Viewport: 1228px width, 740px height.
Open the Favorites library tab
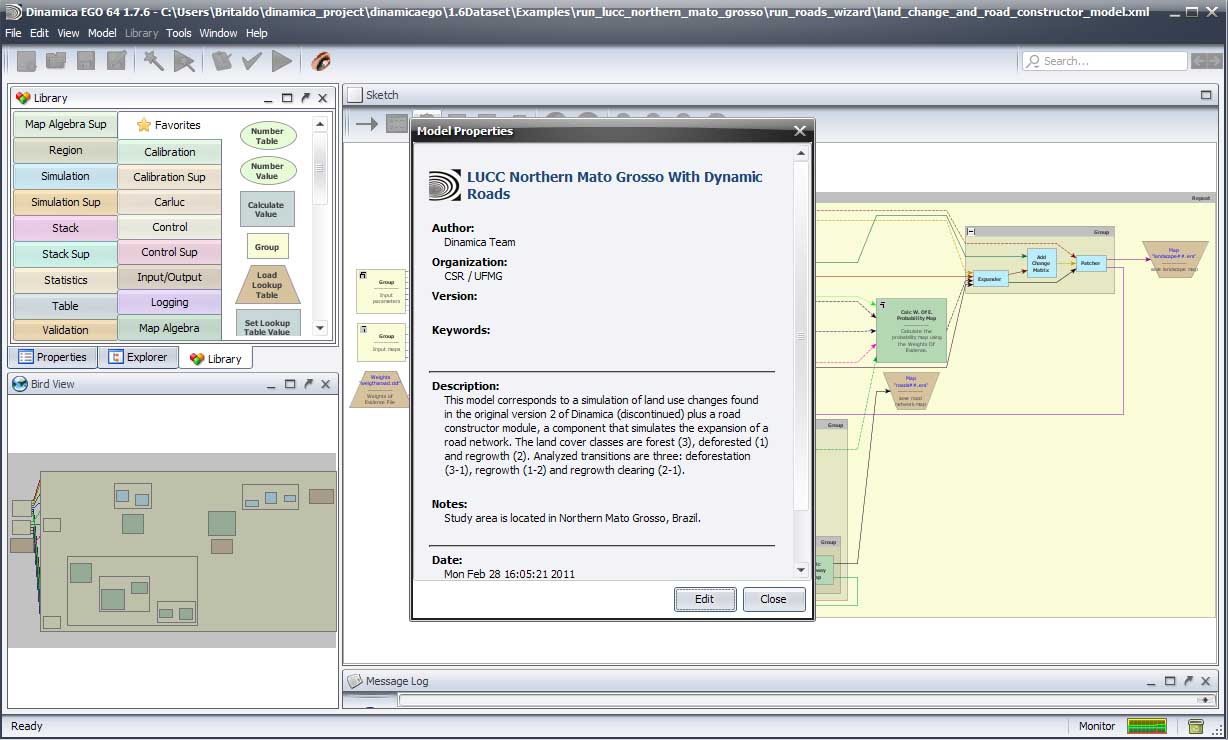pyautogui.click(x=168, y=125)
